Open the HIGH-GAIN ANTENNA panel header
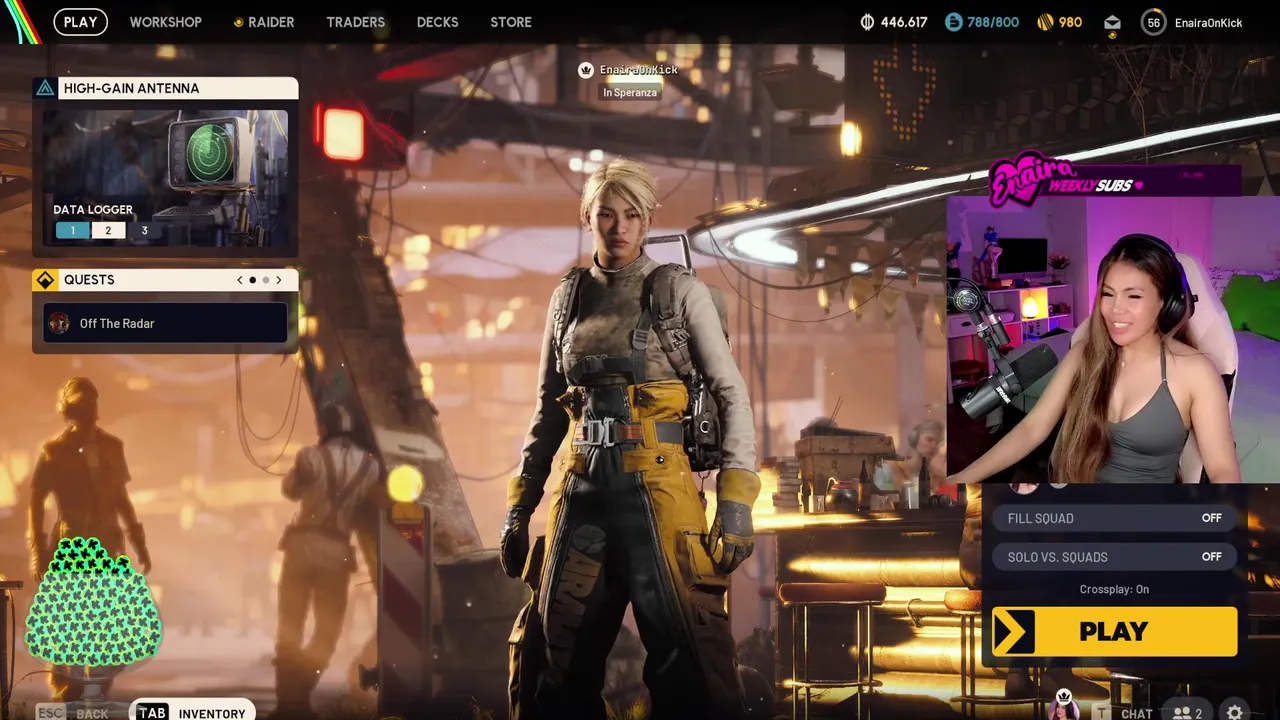The image size is (1280, 720). tap(166, 88)
